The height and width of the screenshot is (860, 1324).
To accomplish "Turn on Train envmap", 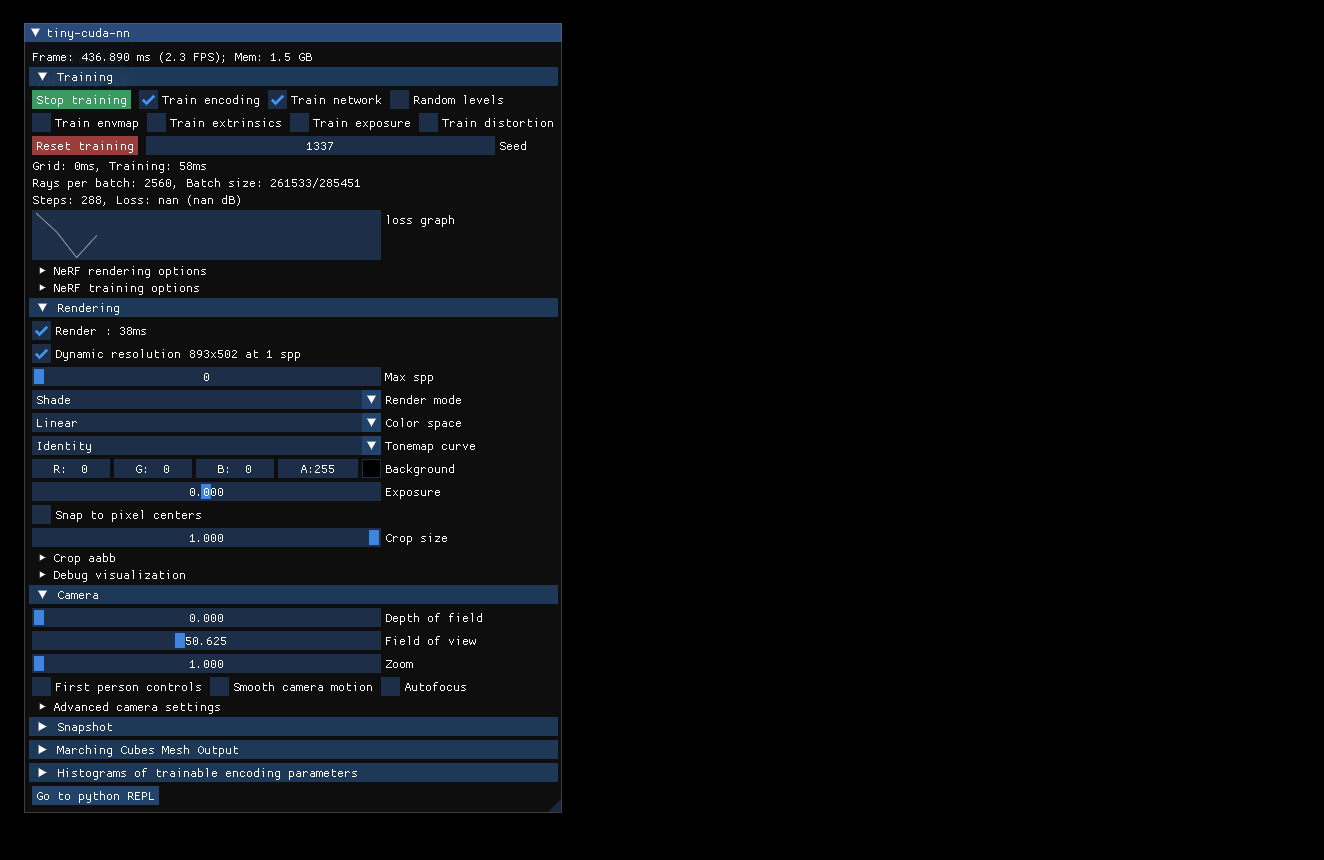I will (41, 122).
